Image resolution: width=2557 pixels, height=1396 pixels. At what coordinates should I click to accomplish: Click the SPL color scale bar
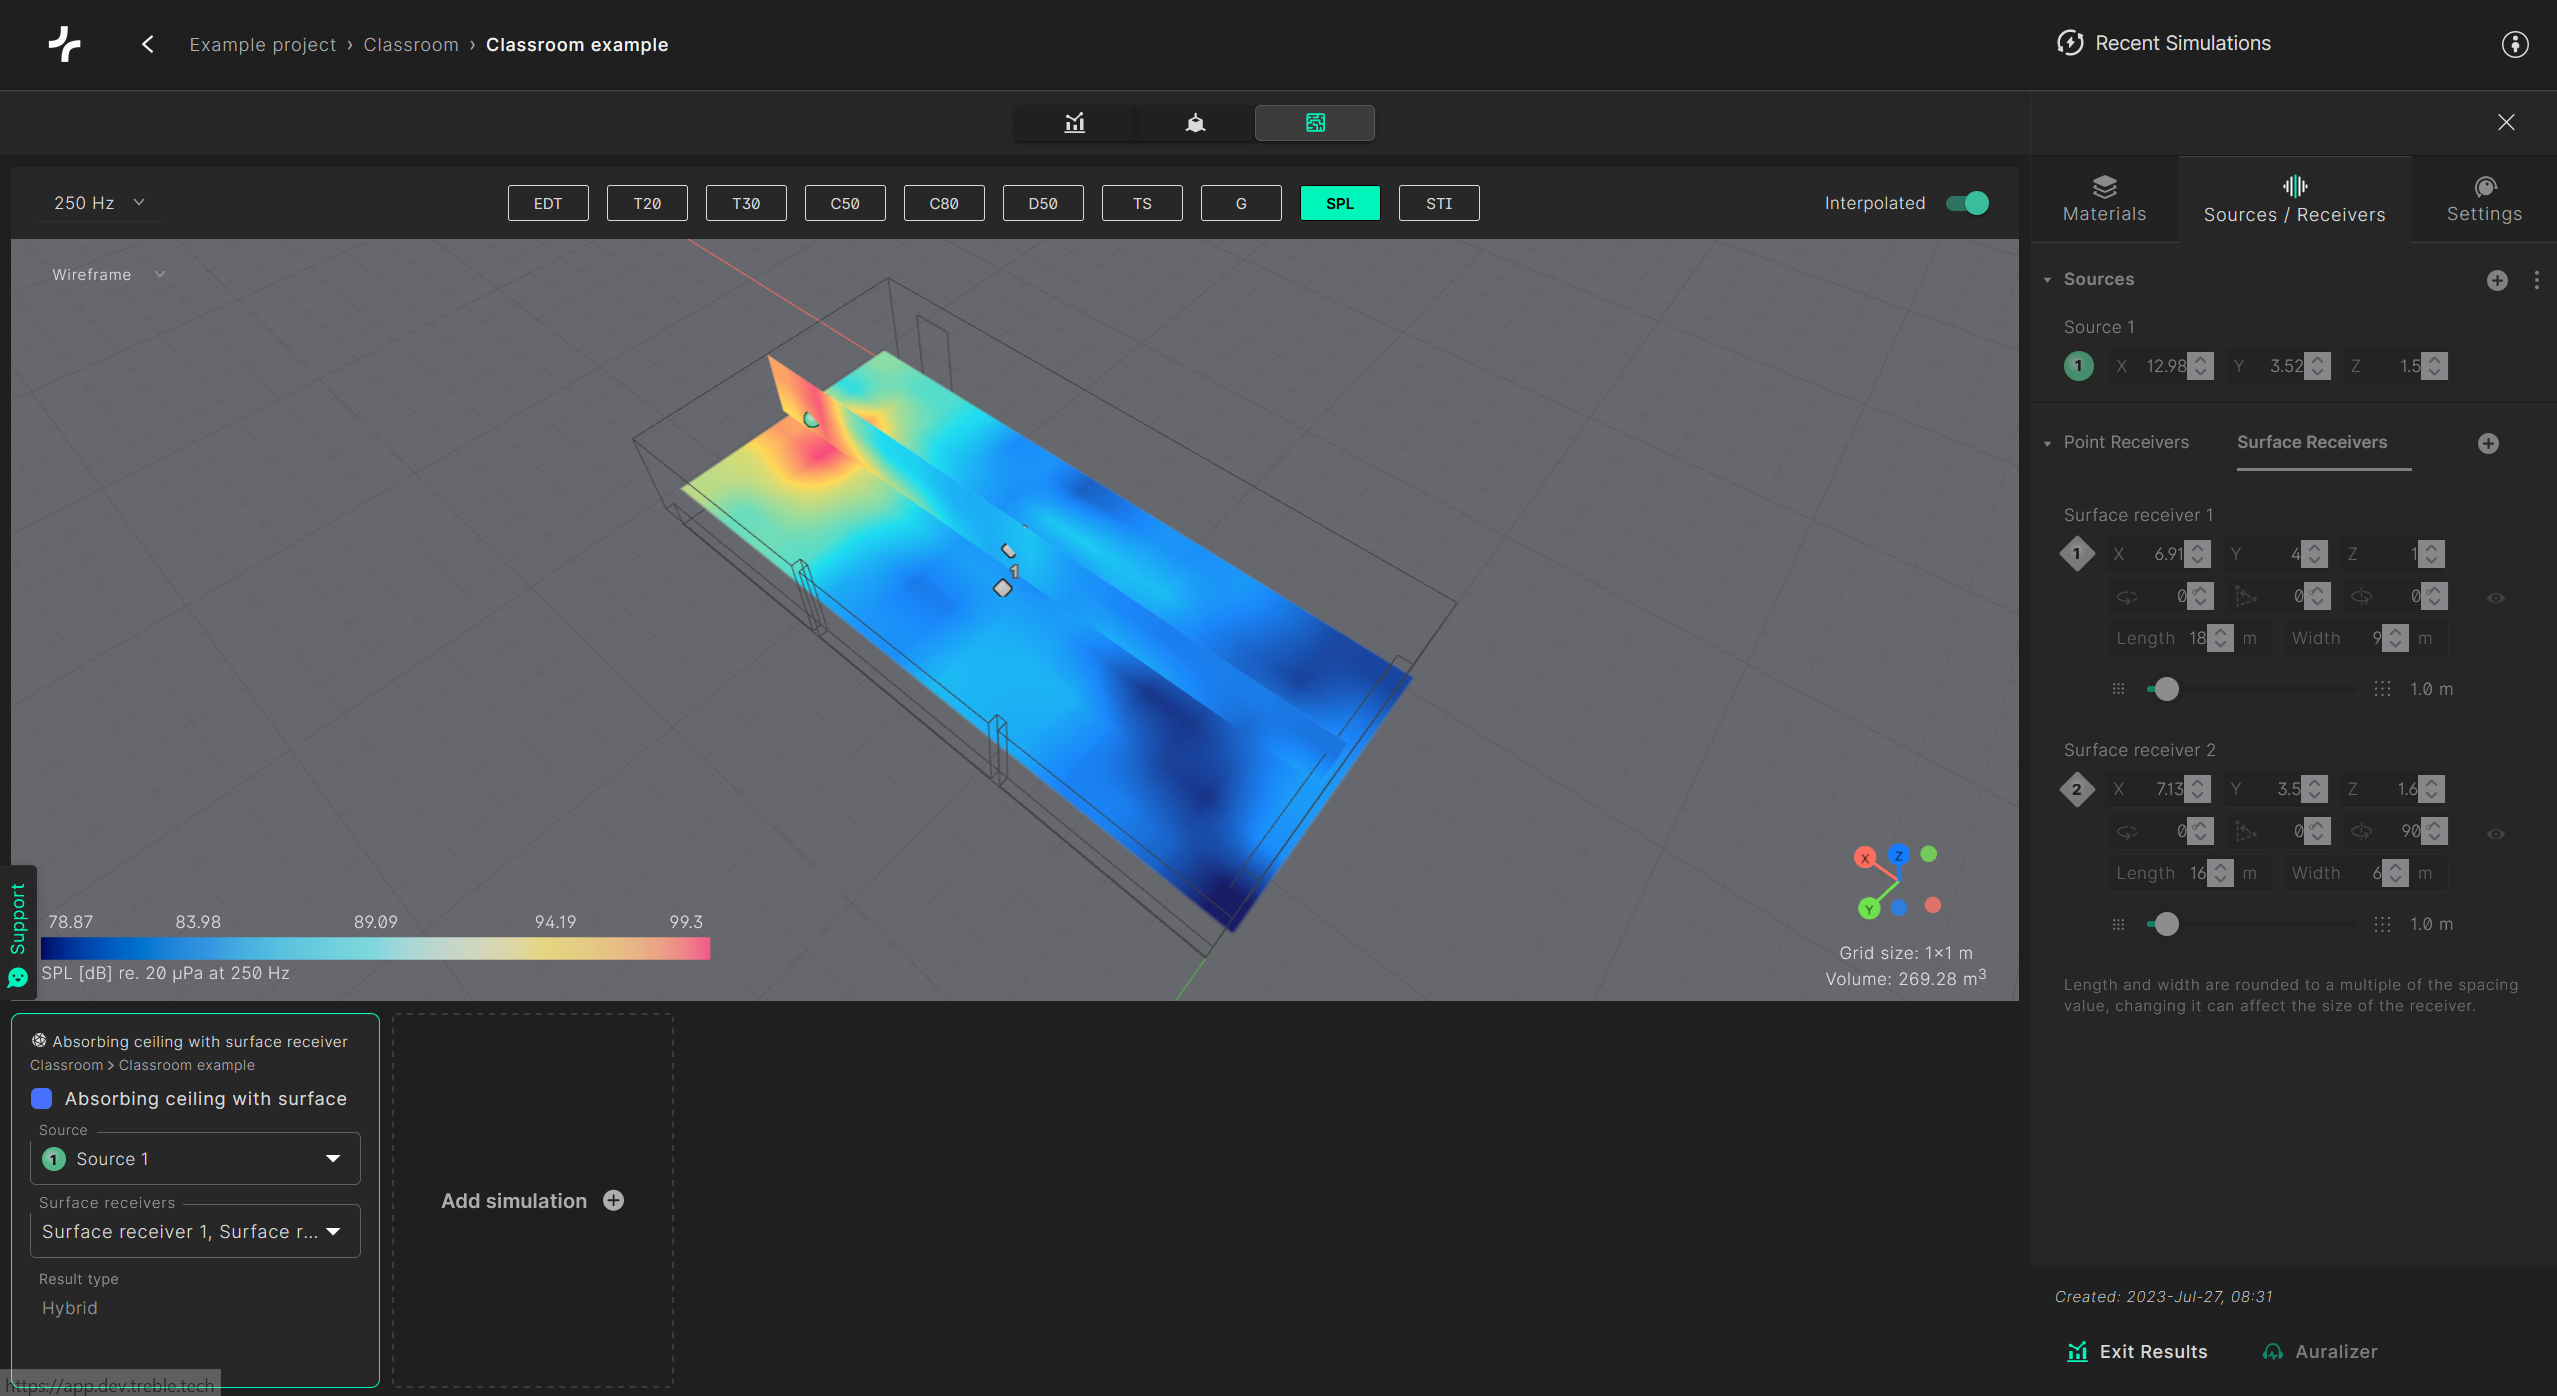pos(376,948)
